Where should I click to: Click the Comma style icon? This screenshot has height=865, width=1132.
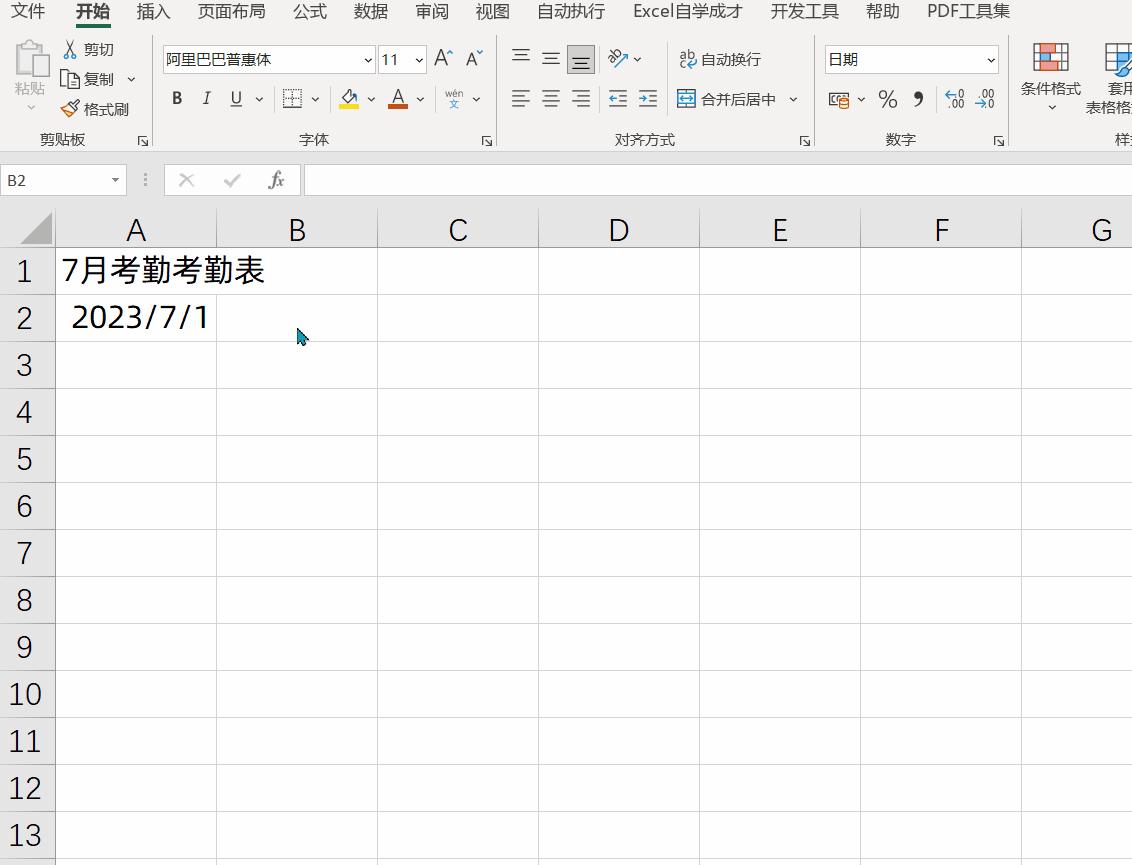click(917, 99)
